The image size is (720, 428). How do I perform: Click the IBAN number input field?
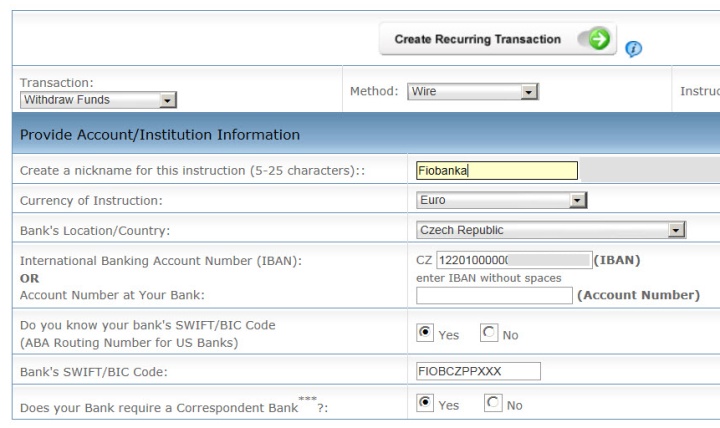[514, 261]
